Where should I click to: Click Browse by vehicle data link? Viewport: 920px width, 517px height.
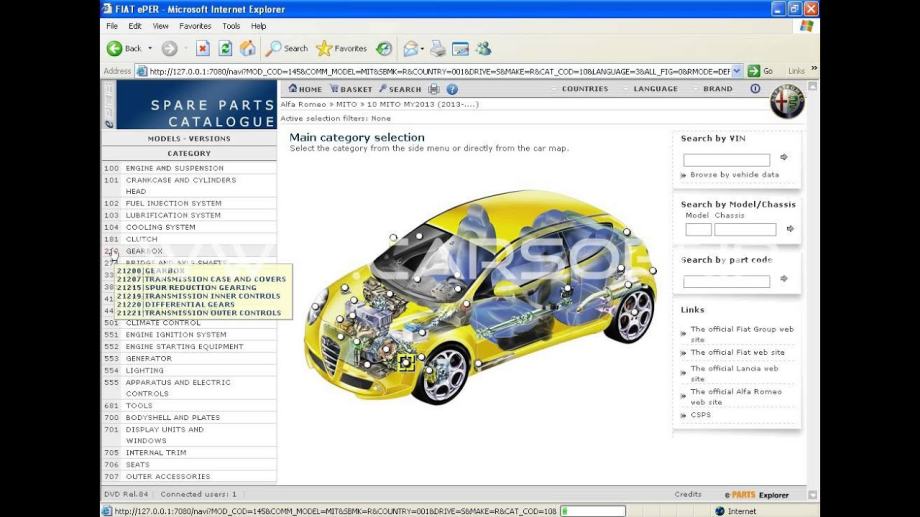click(734, 175)
